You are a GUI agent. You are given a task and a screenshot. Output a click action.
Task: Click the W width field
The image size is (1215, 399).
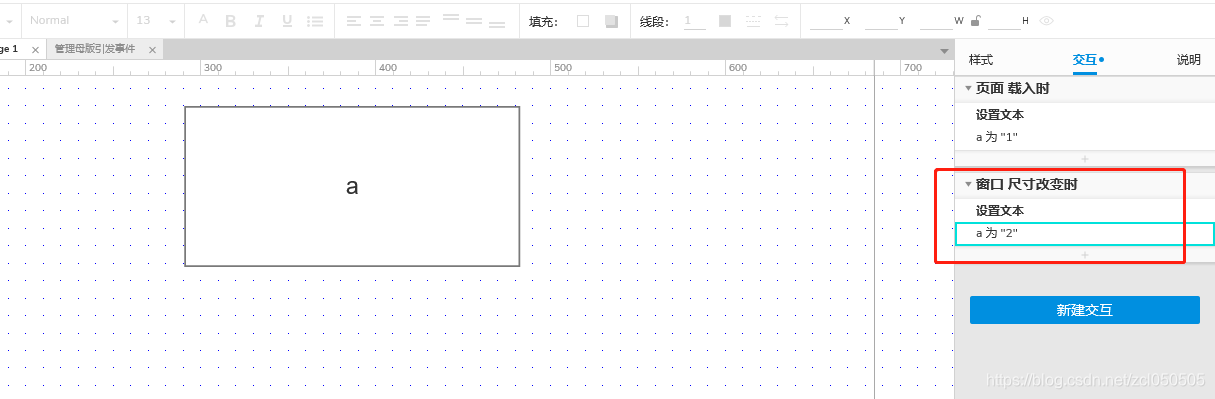(936, 20)
